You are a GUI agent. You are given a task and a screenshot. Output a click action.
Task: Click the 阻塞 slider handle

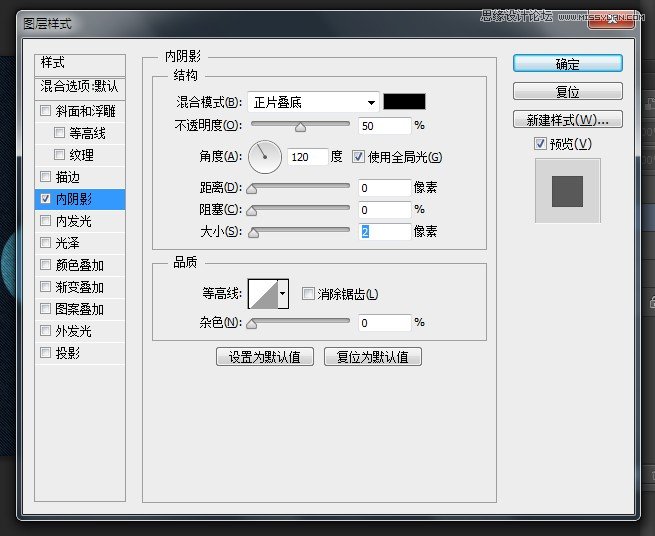[251, 211]
